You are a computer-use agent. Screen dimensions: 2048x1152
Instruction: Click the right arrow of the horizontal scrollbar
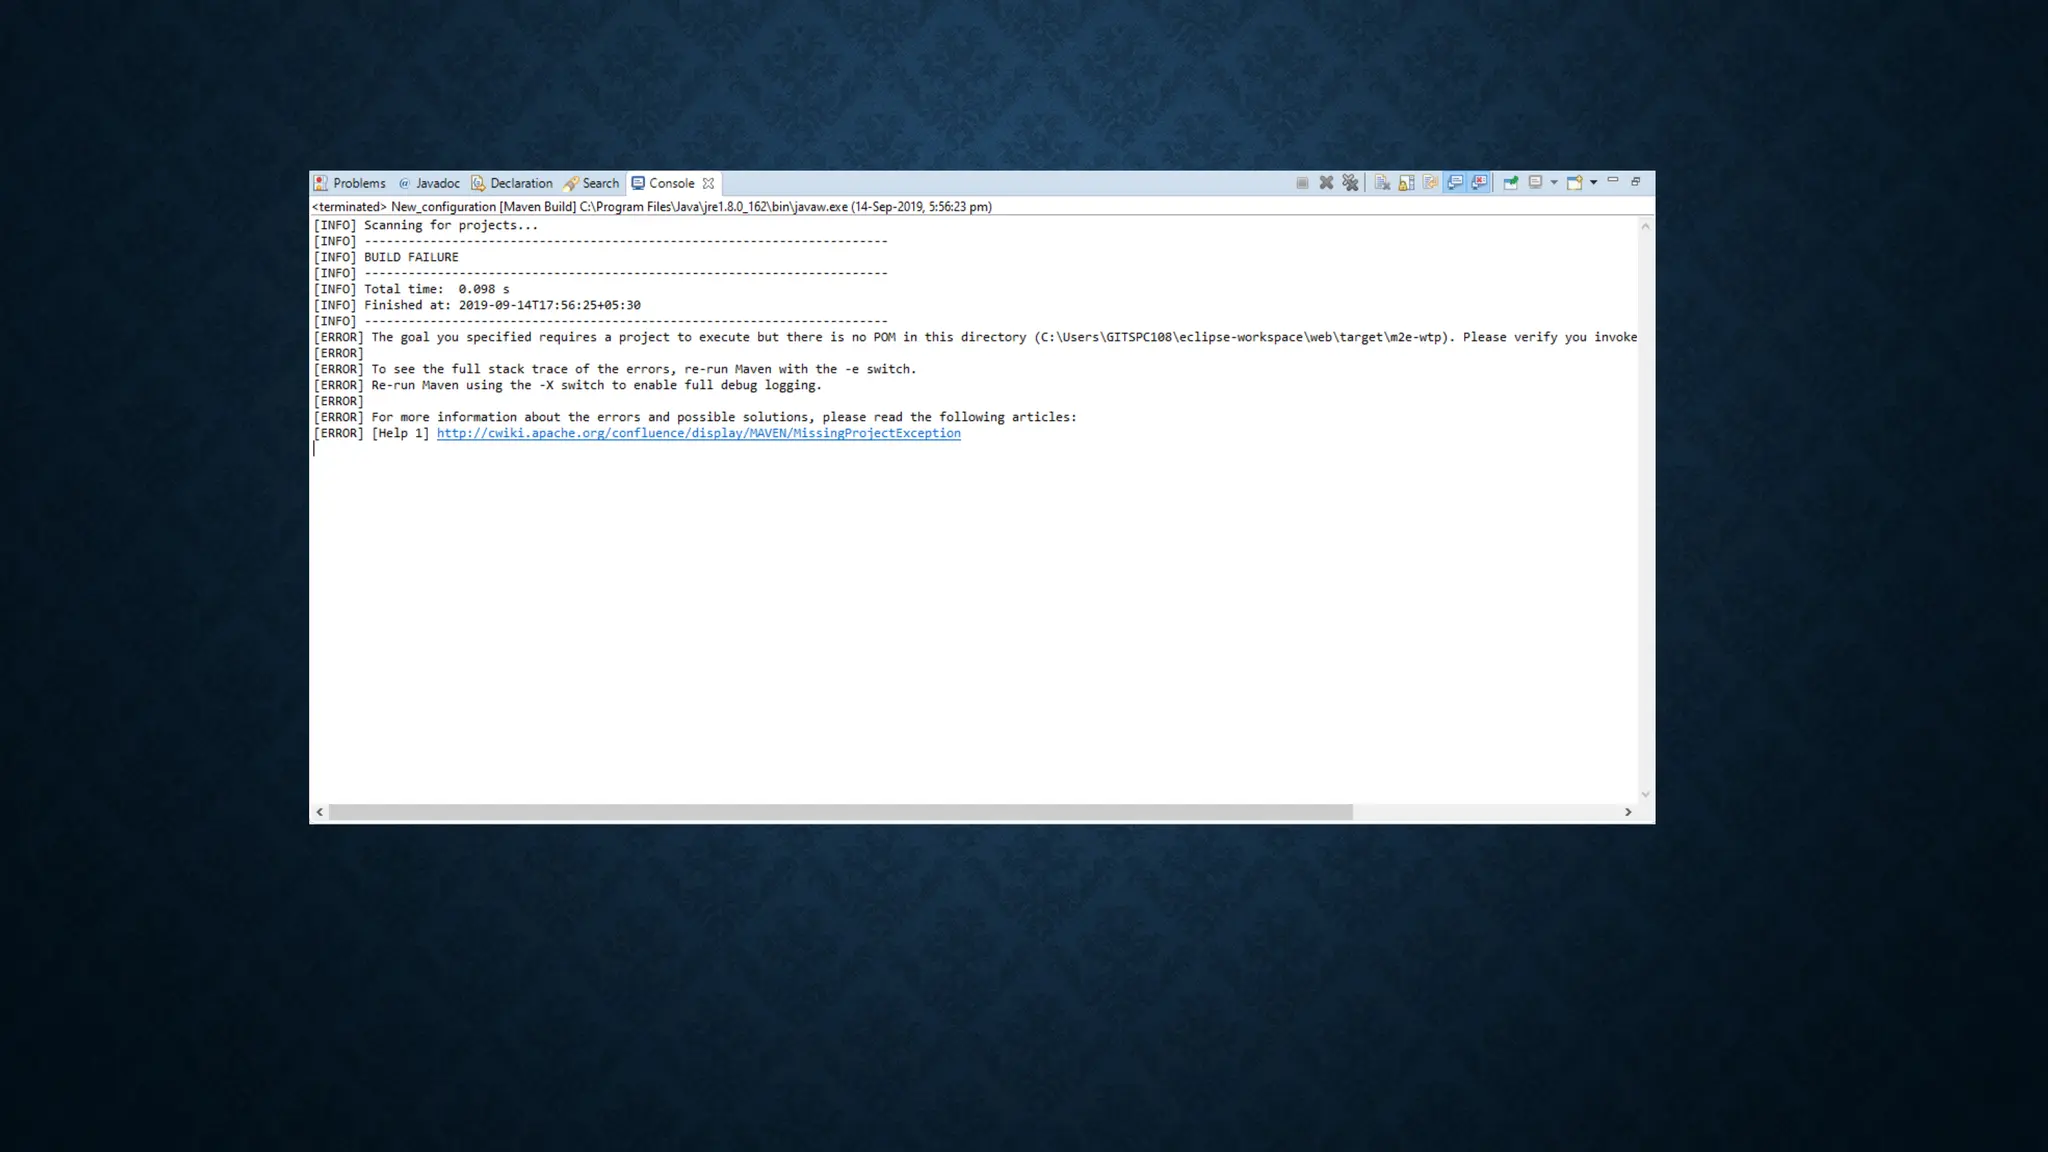coord(1628,812)
